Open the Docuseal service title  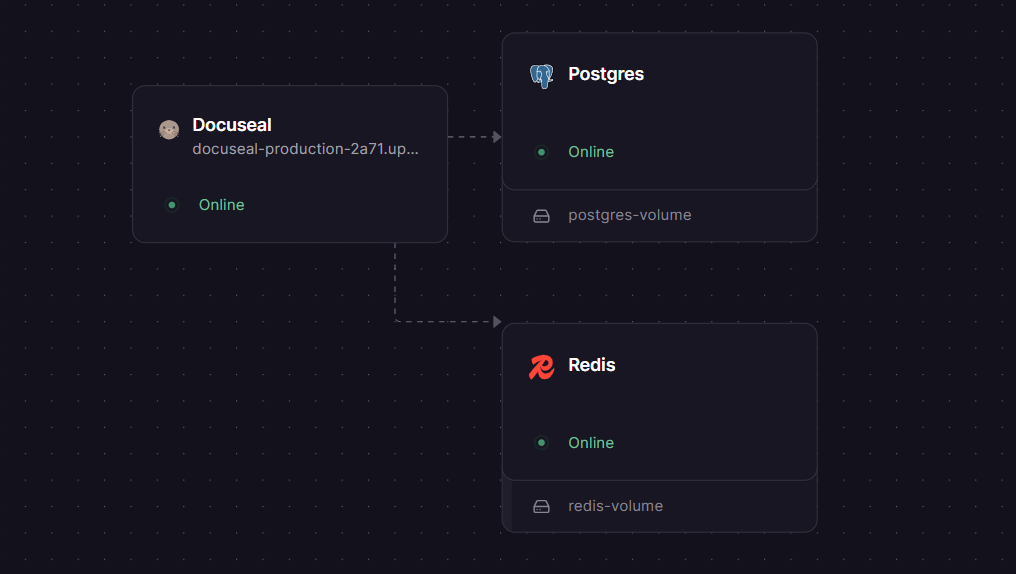click(x=232, y=124)
